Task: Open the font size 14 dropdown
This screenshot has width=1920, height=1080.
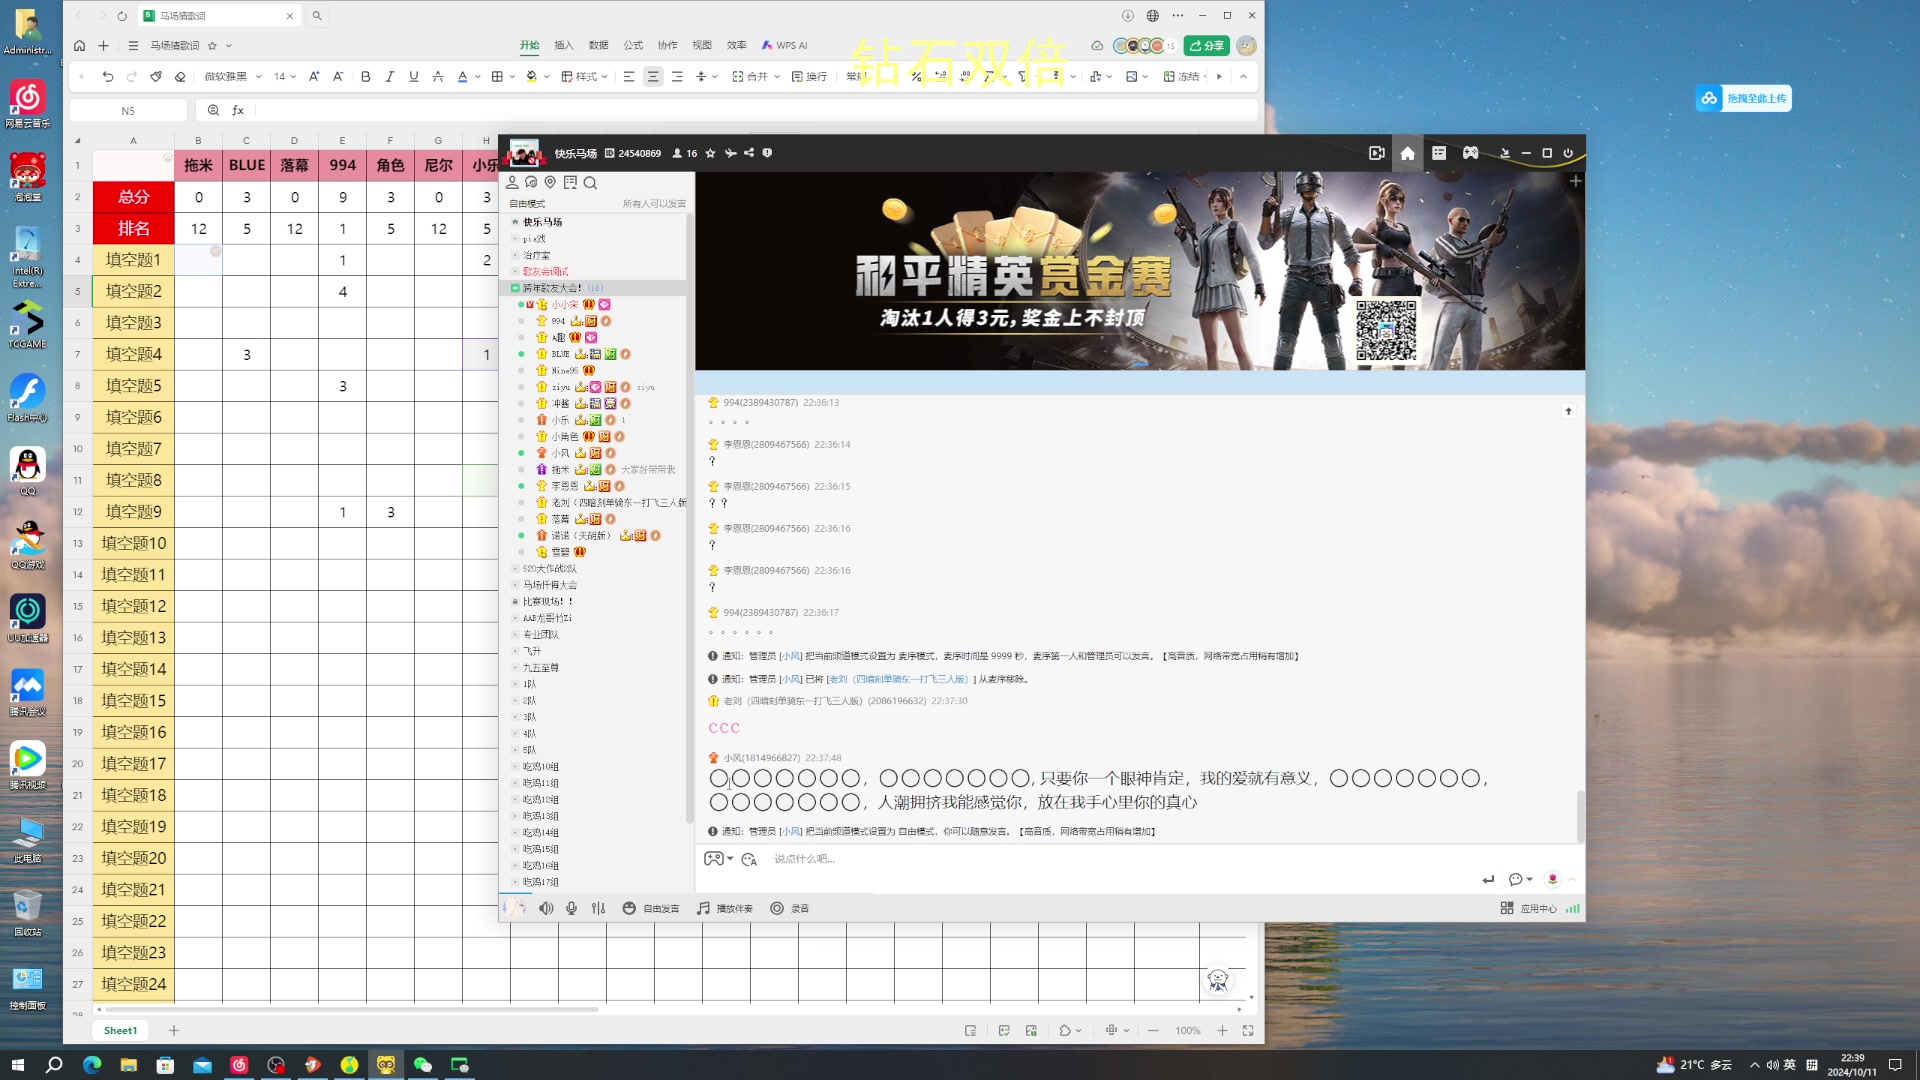Action: [x=285, y=77]
